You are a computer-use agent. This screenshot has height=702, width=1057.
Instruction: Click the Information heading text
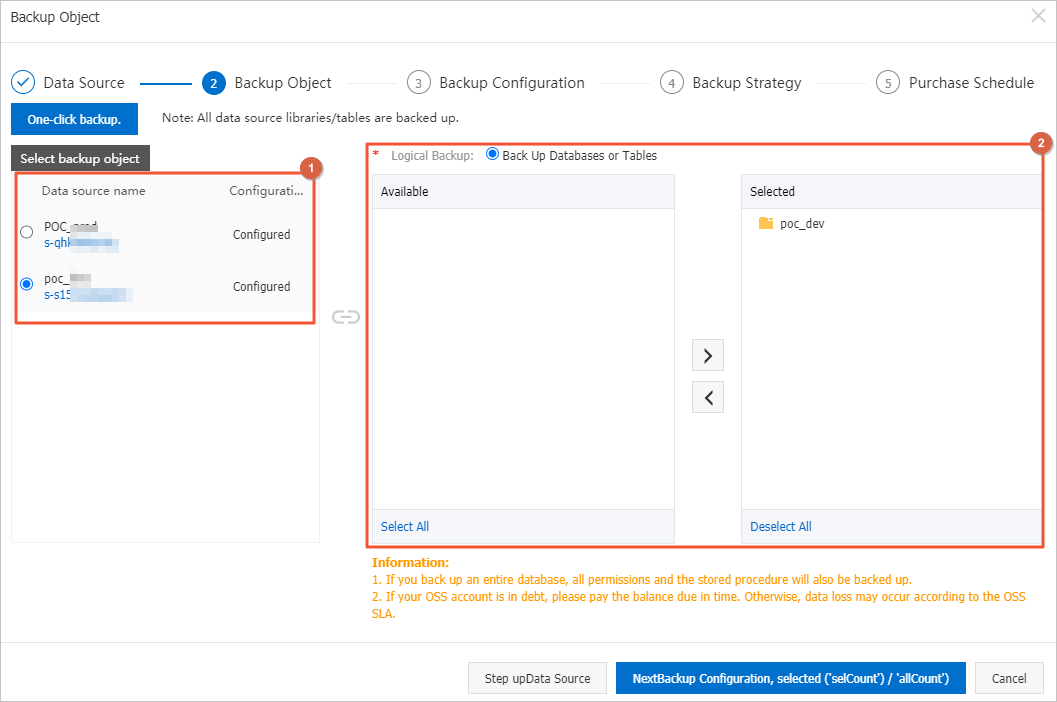(x=411, y=562)
